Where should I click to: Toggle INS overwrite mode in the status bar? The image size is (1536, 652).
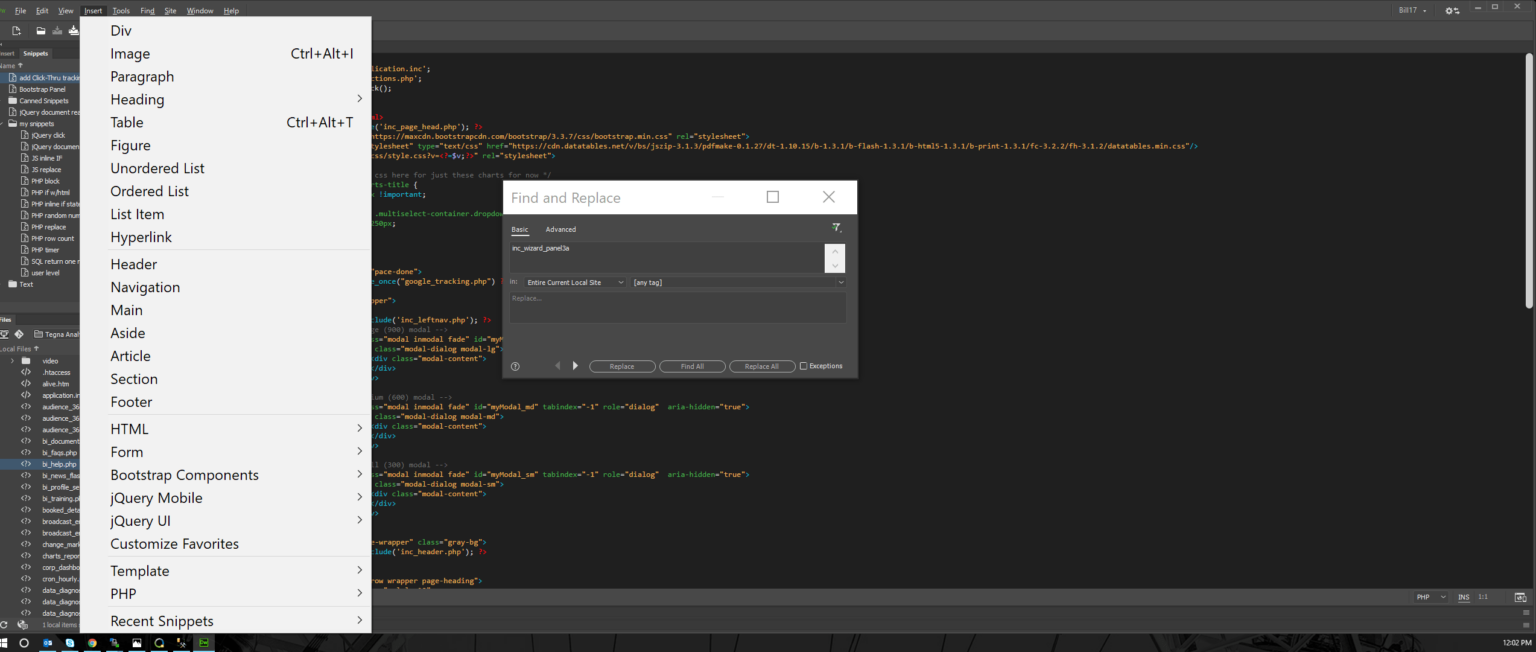(1463, 596)
